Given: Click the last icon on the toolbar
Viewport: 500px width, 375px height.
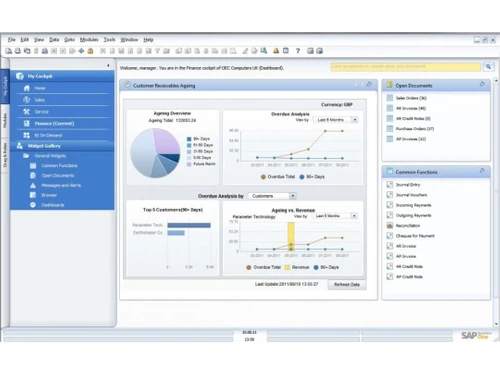Looking at the screenshot, I should (320, 51).
